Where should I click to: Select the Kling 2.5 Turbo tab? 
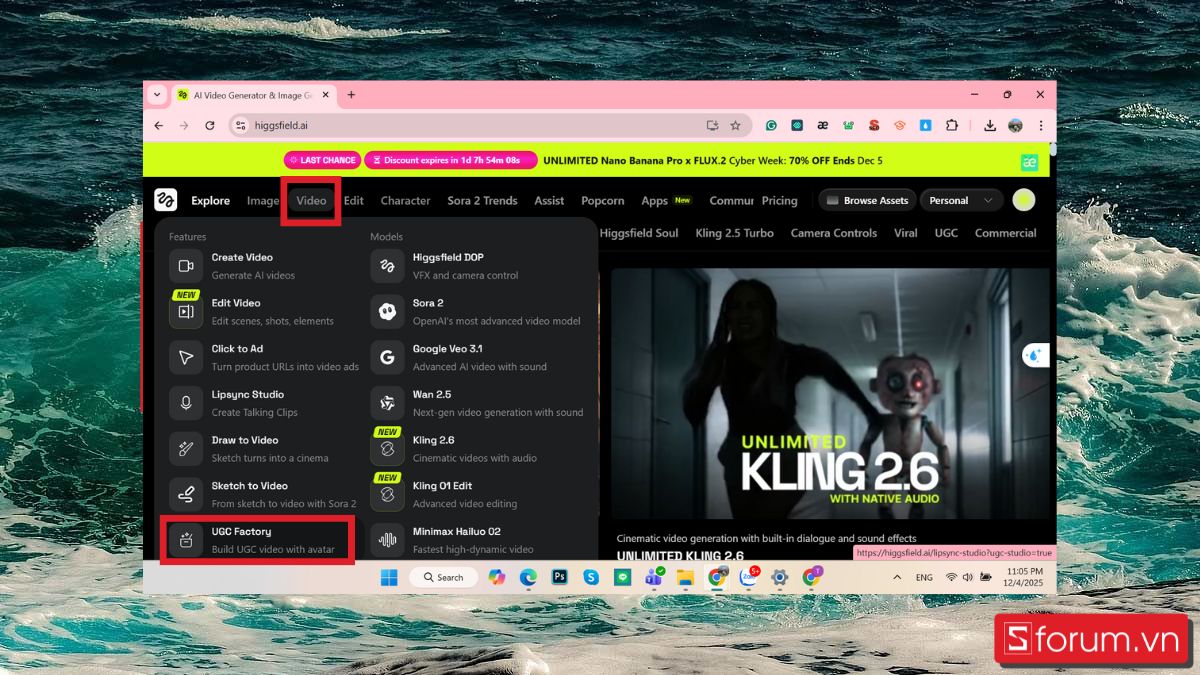pos(734,233)
